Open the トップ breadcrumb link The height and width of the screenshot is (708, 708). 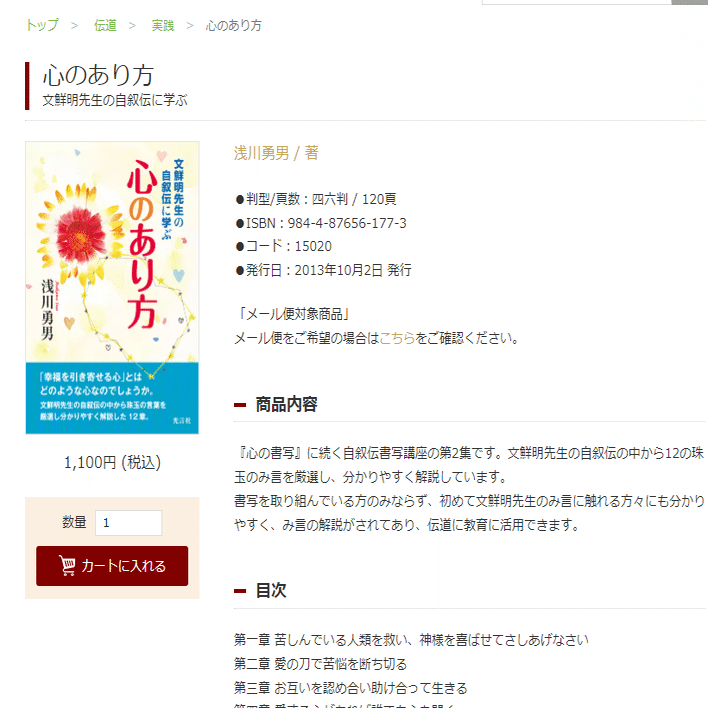pyautogui.click(x=42, y=25)
